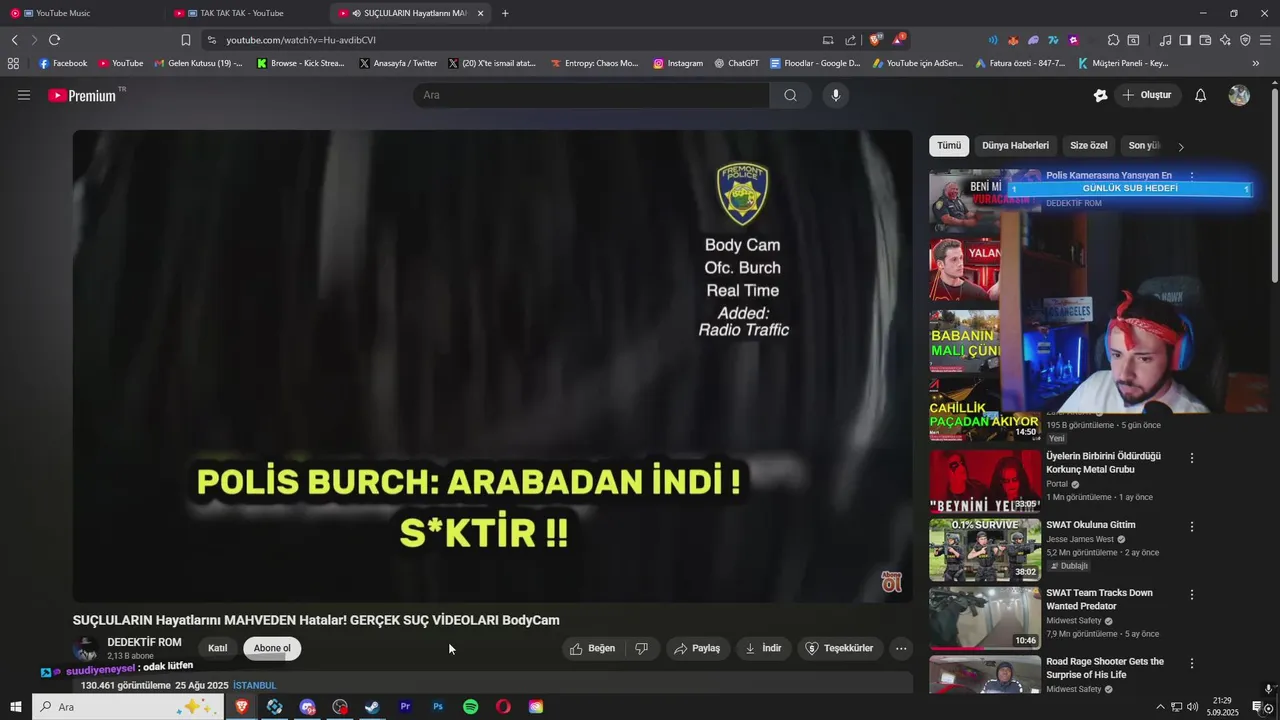This screenshot has width=1280, height=720.
Task: Click the address bar URL
Action: coord(301,40)
